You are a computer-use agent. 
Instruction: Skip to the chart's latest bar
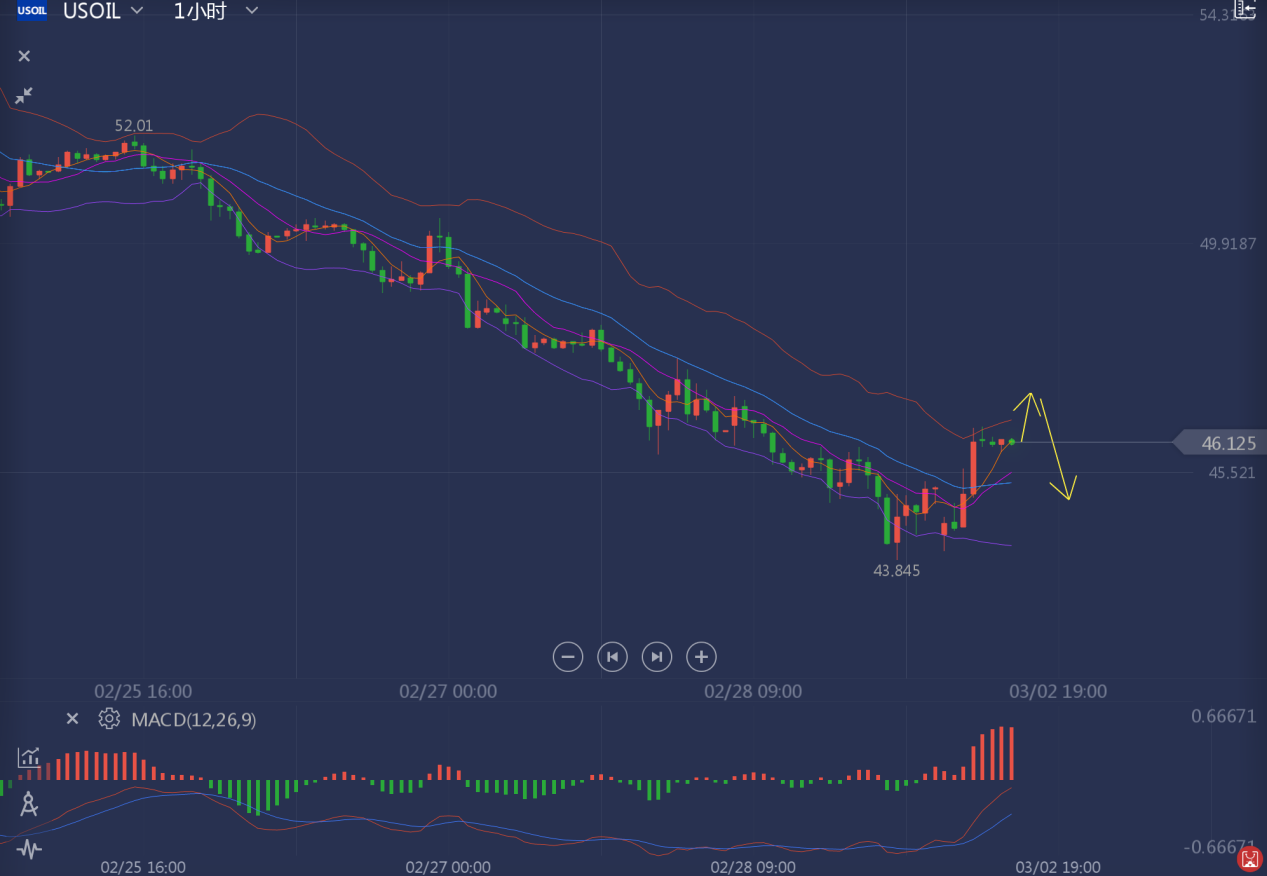pos(656,657)
